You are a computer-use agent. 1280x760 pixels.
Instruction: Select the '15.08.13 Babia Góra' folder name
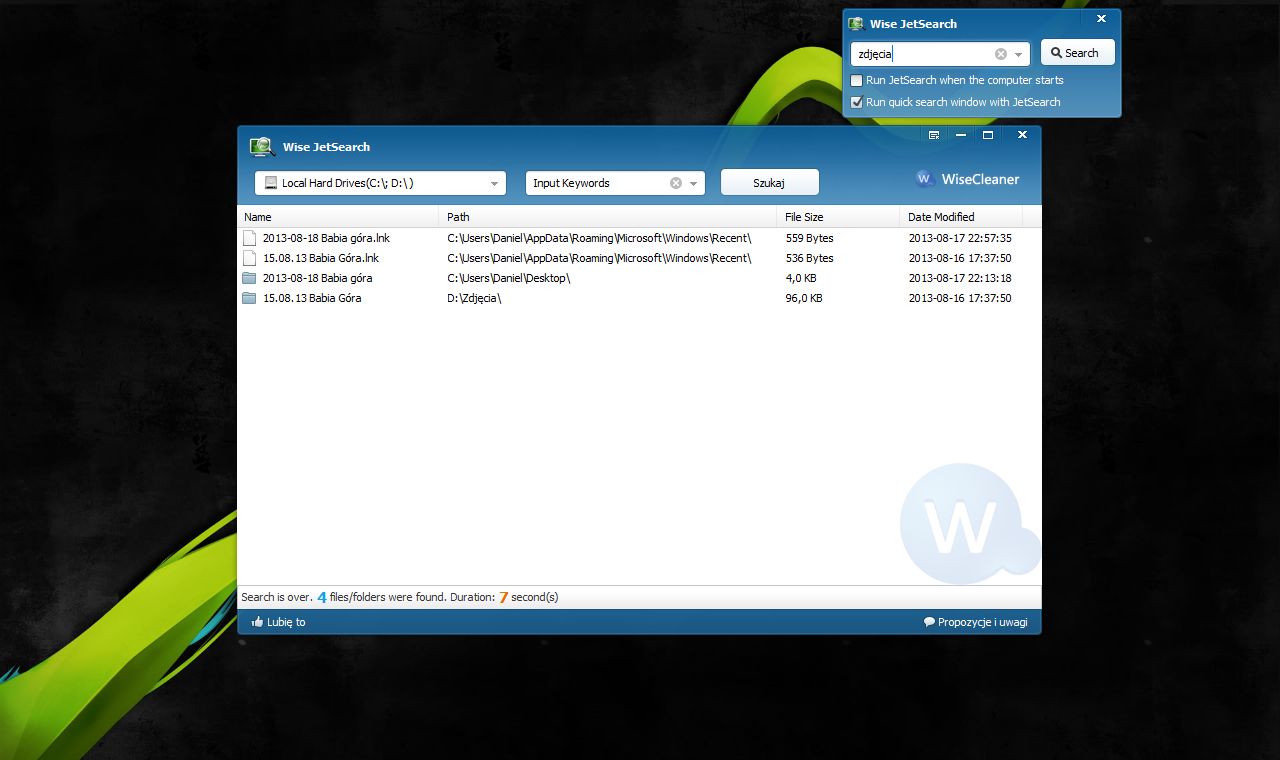pos(312,298)
